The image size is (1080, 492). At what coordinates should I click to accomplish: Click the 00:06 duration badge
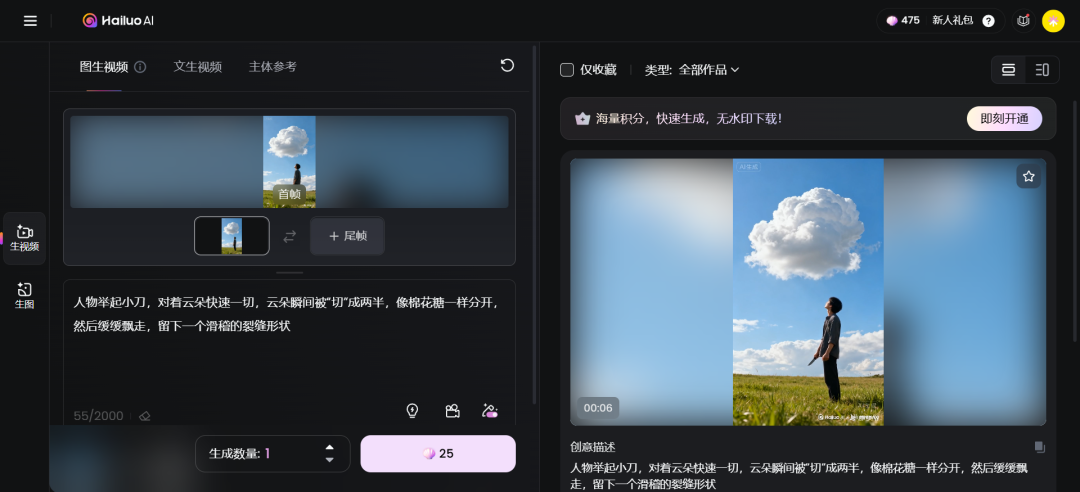[x=598, y=408]
